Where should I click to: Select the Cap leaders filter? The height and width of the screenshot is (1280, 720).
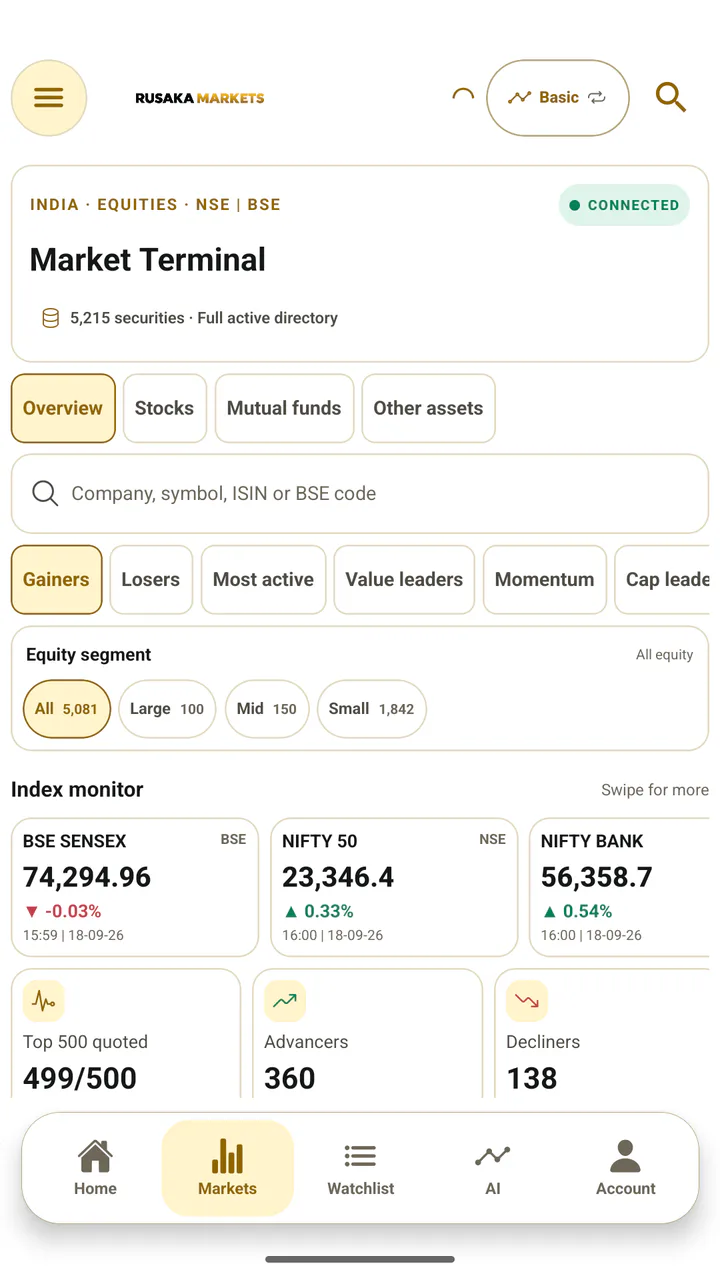point(664,579)
